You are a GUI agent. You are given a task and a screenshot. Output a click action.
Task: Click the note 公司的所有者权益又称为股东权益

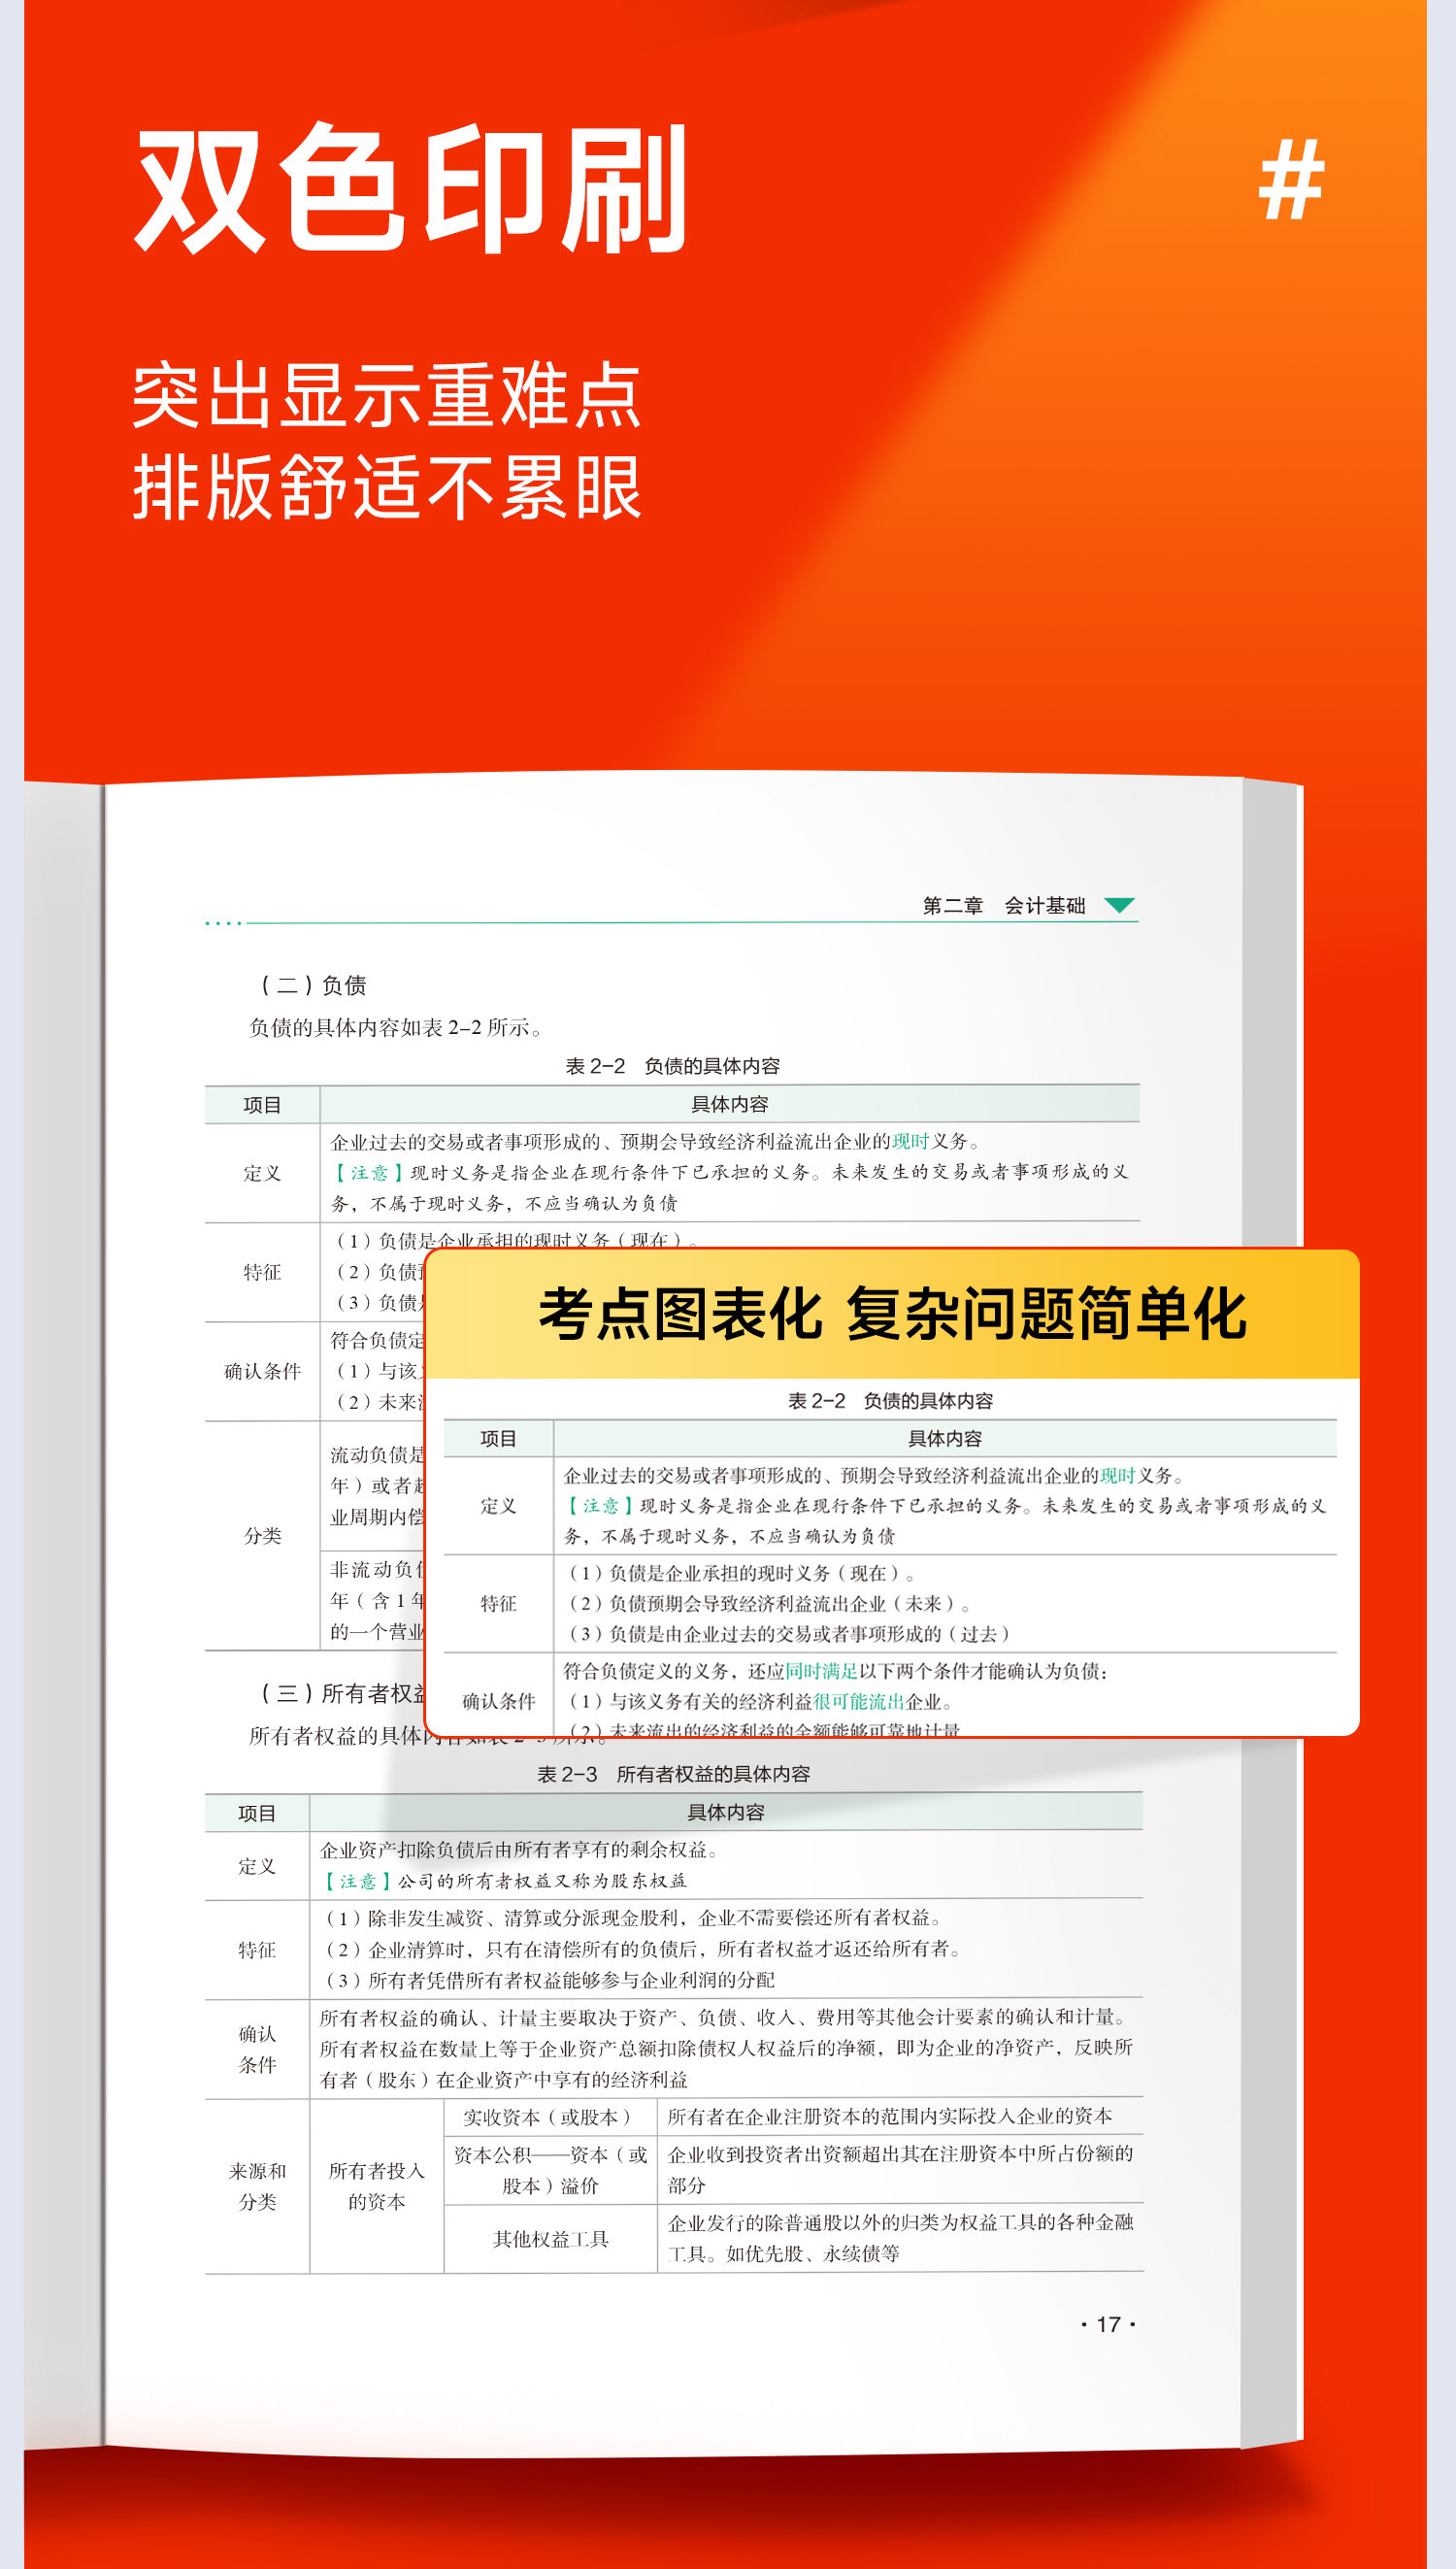pos(542,1880)
